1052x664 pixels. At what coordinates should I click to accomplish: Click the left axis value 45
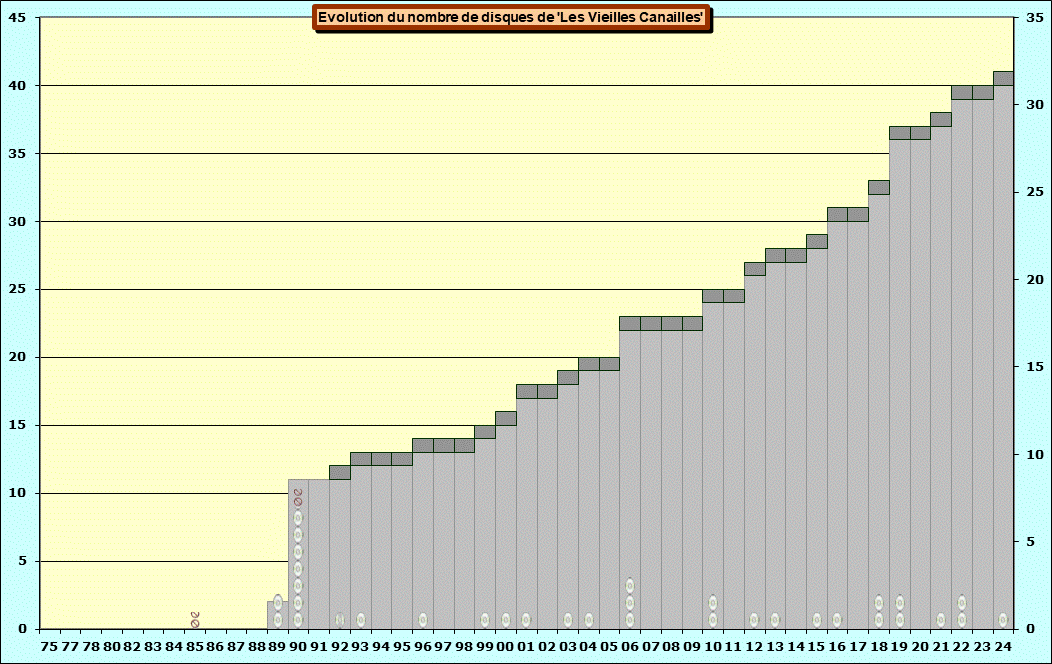tap(17, 17)
